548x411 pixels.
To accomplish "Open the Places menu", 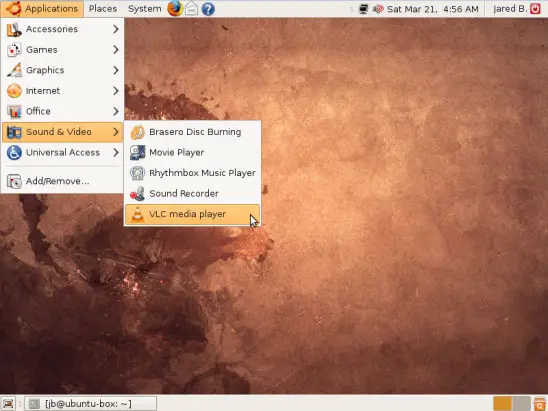I will tap(103, 9).
